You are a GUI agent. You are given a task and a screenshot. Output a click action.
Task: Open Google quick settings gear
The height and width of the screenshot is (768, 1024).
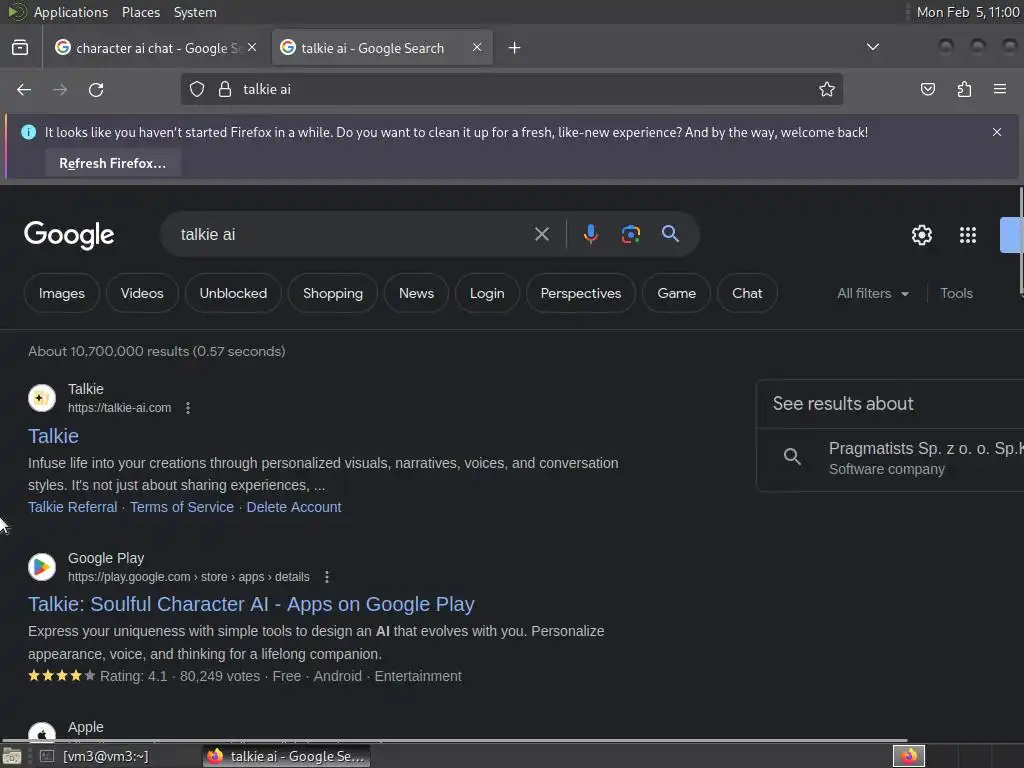tap(921, 235)
